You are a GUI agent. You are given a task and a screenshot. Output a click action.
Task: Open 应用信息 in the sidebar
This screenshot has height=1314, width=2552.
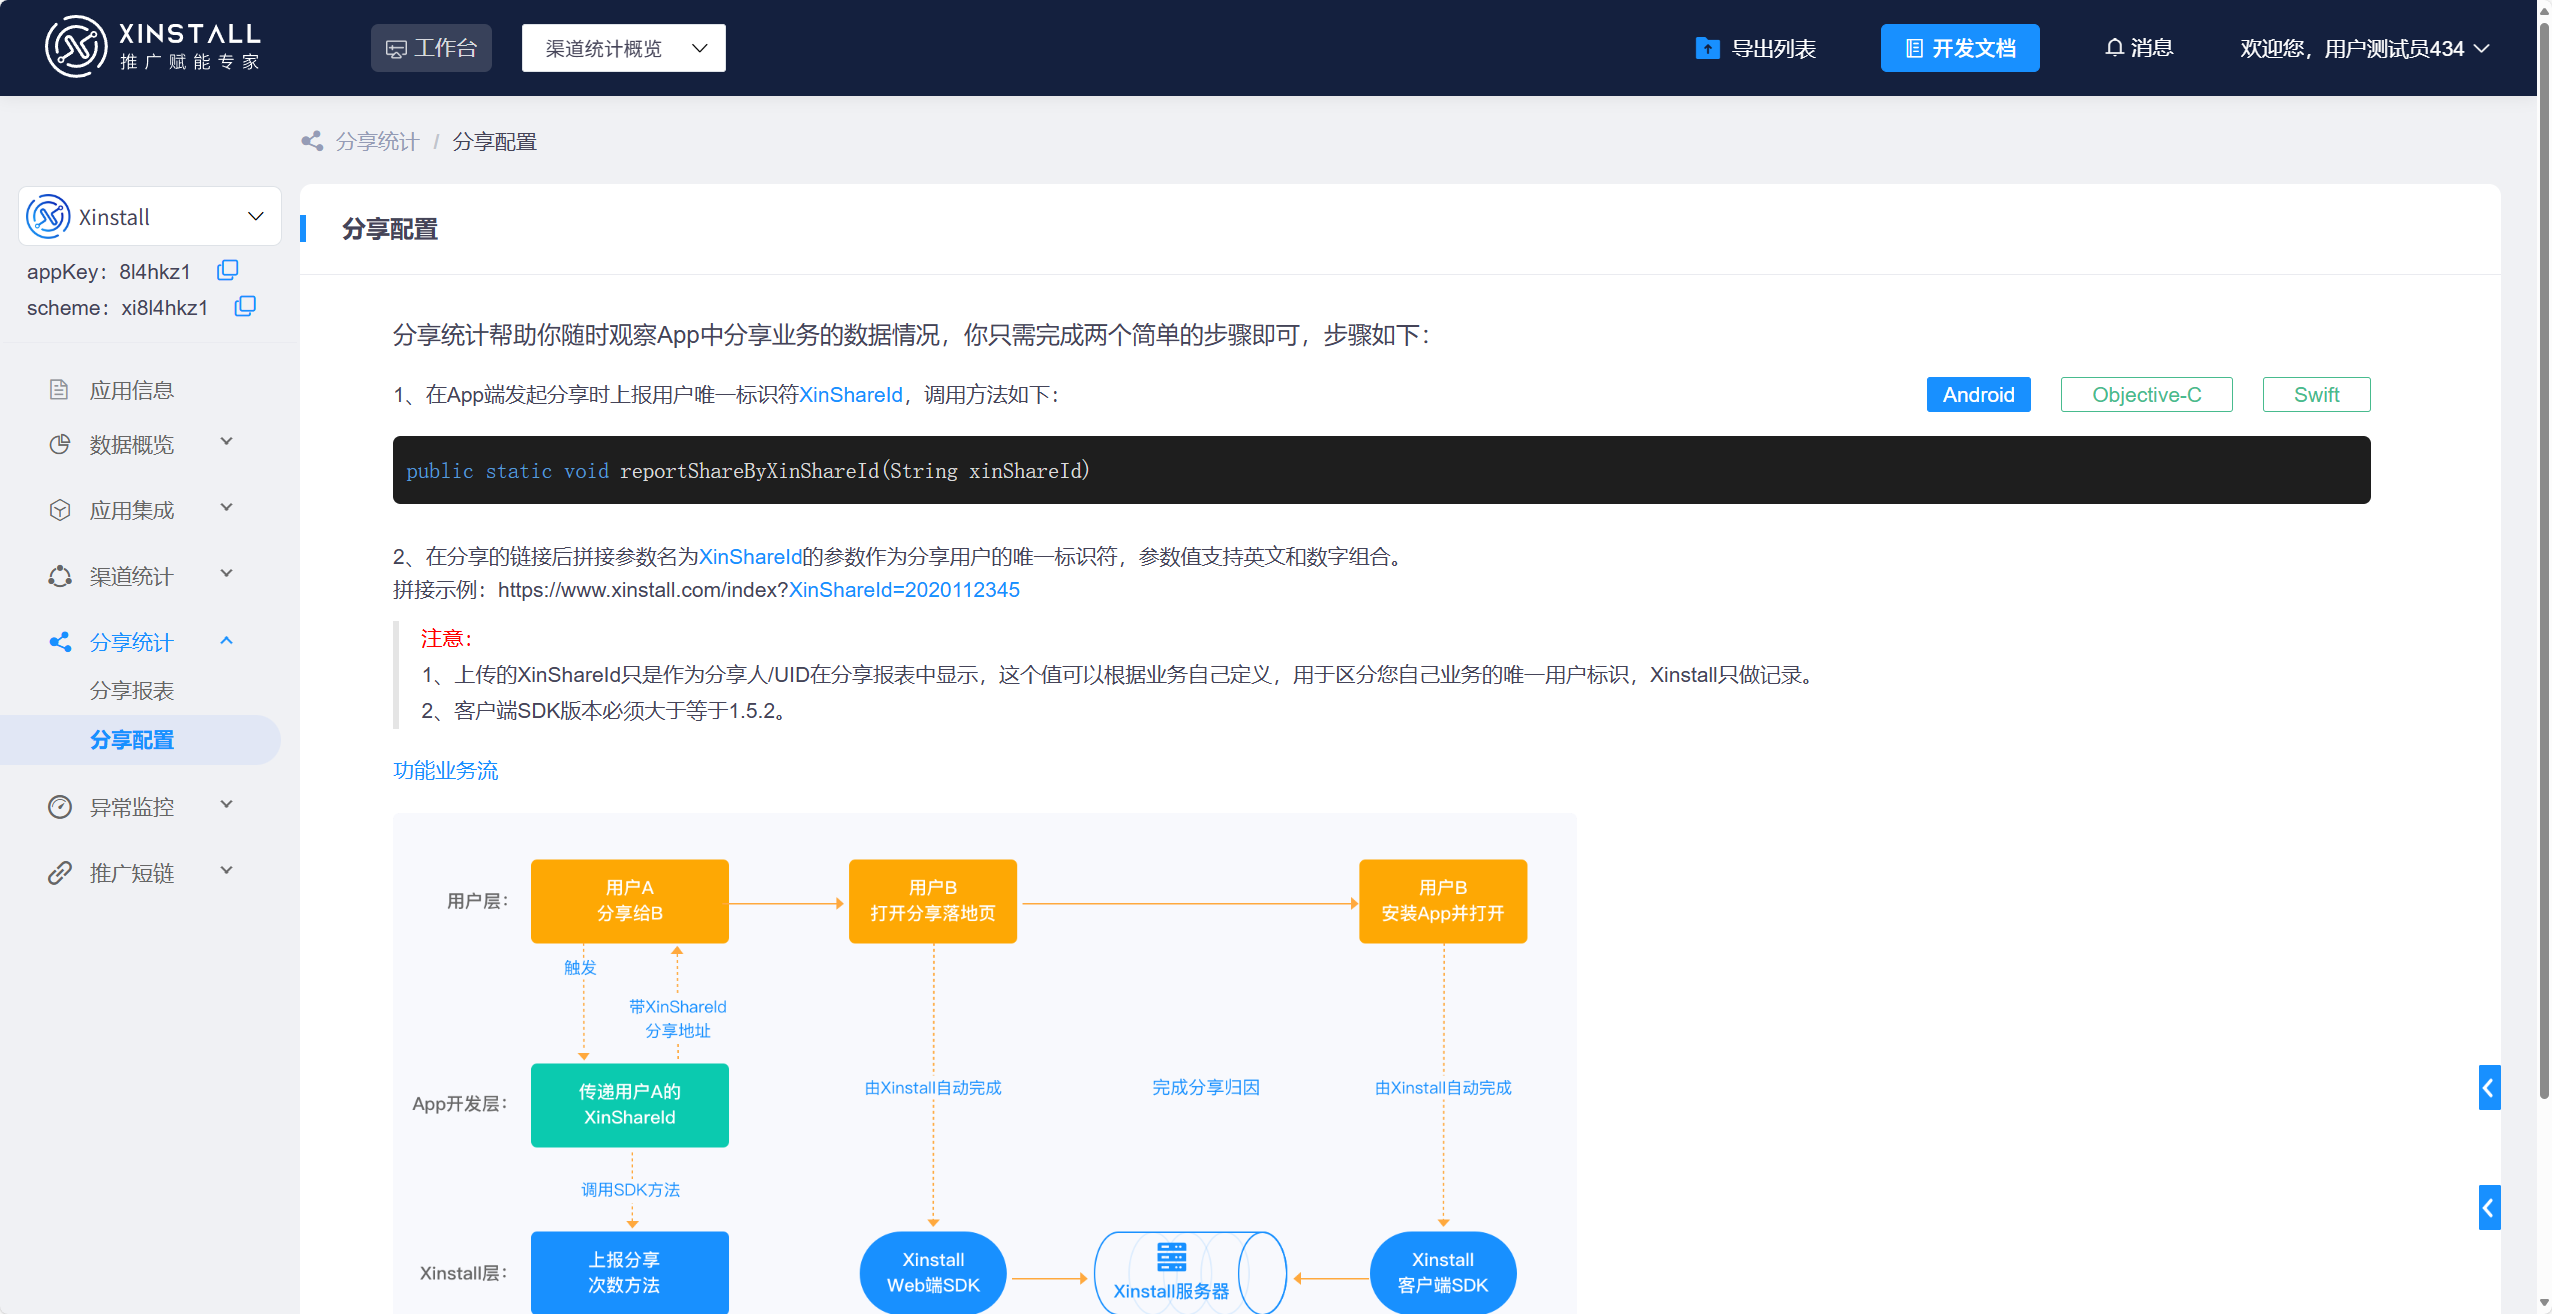pos(133,389)
